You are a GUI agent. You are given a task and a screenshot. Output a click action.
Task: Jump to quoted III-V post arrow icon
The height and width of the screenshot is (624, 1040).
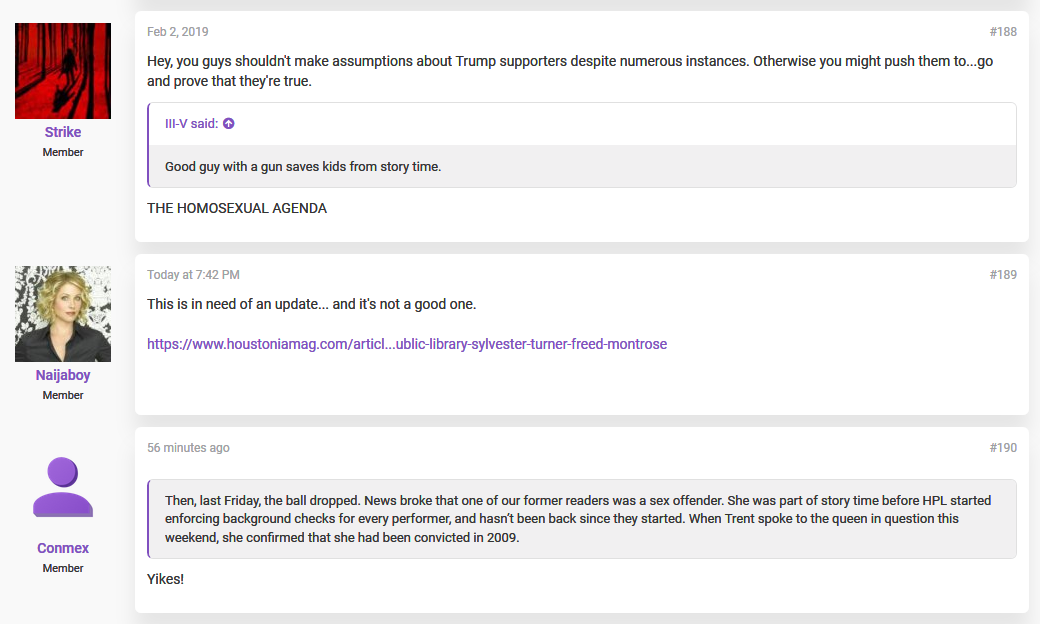click(229, 123)
